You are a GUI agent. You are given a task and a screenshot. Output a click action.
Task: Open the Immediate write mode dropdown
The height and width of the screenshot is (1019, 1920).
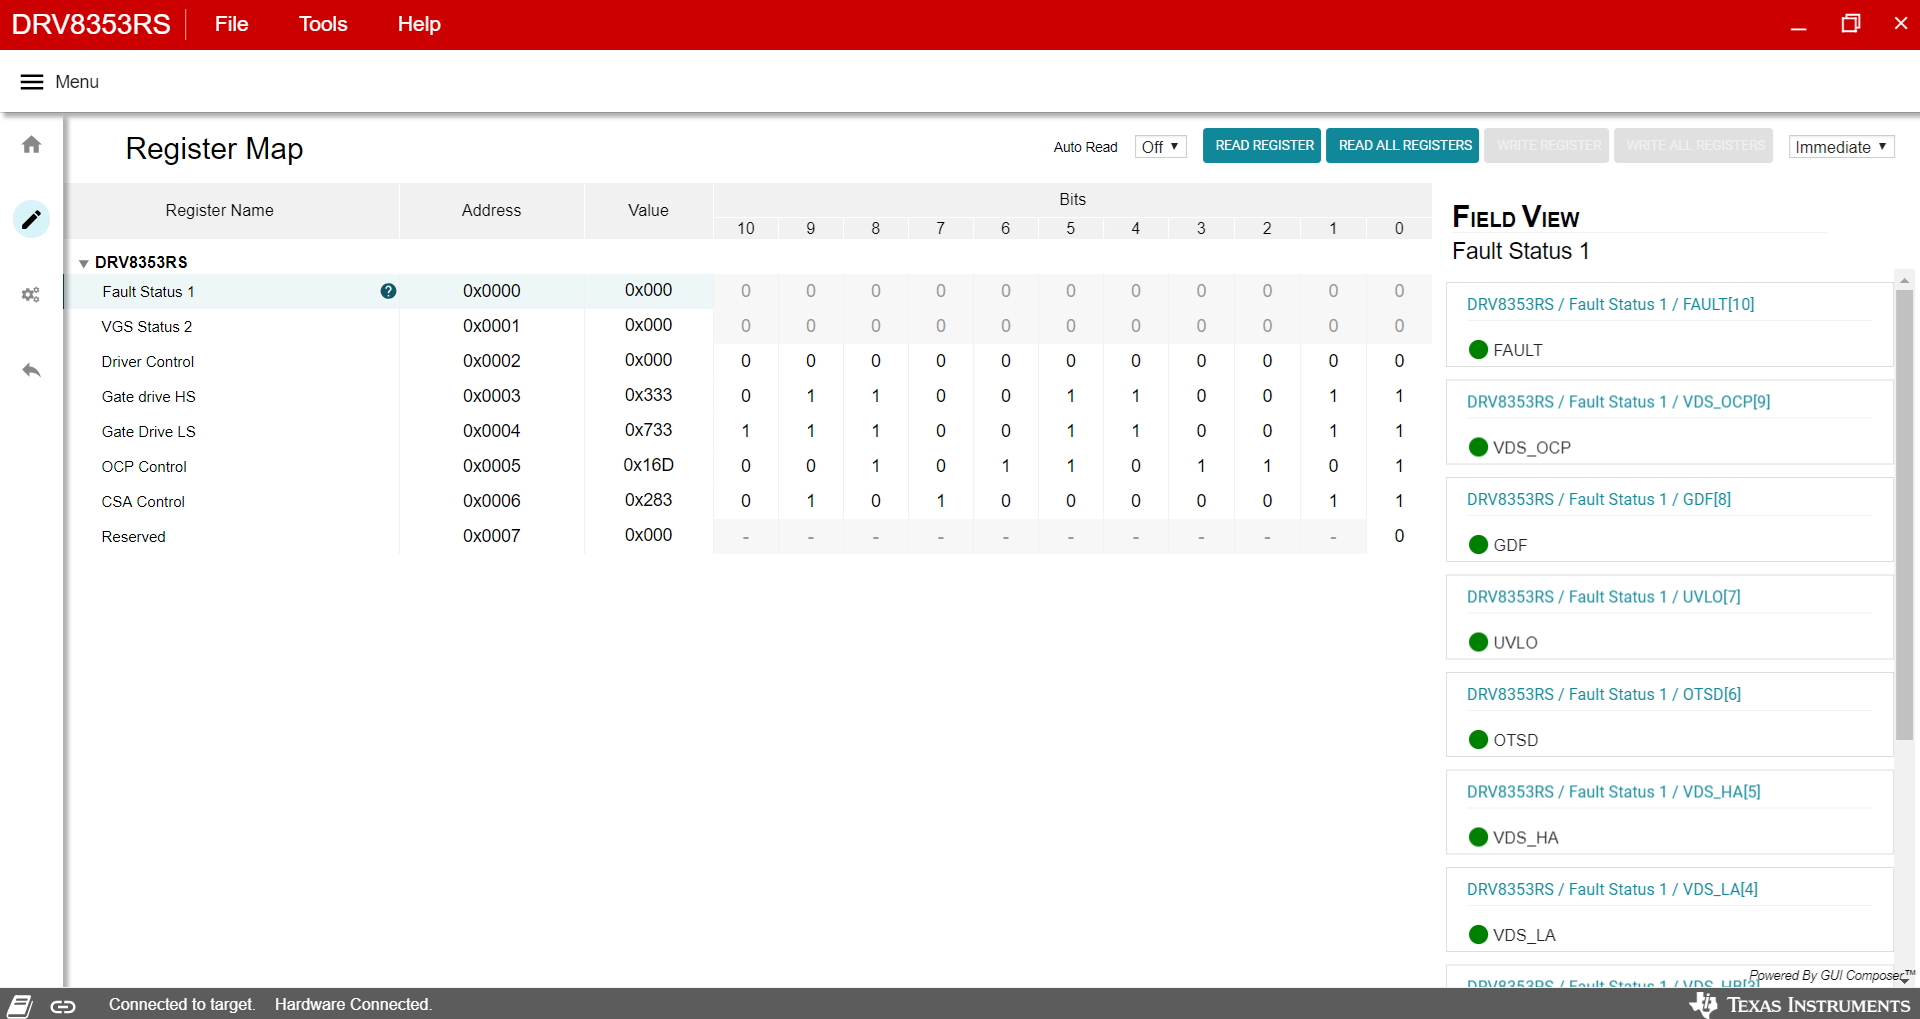click(x=1841, y=147)
